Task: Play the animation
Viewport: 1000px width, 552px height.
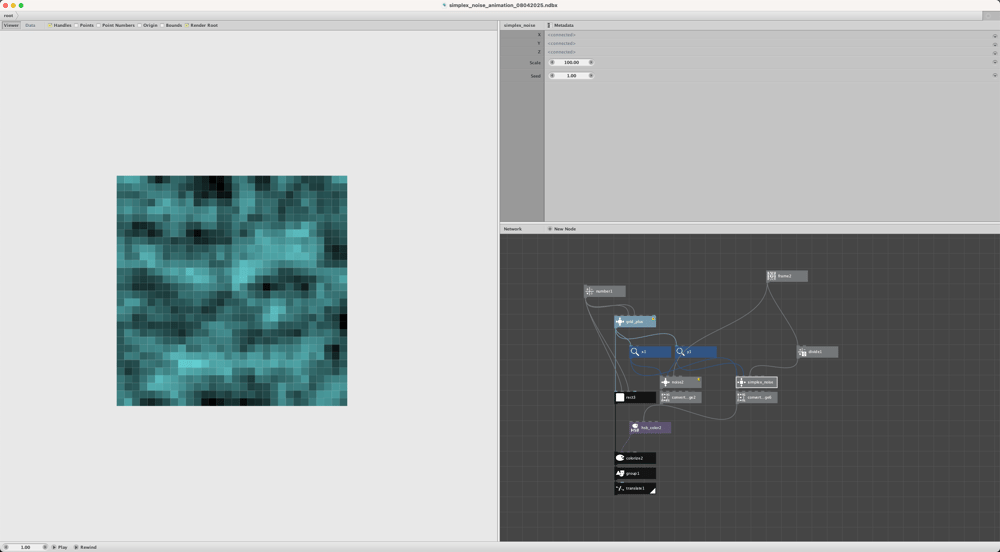Action: click(x=59, y=547)
